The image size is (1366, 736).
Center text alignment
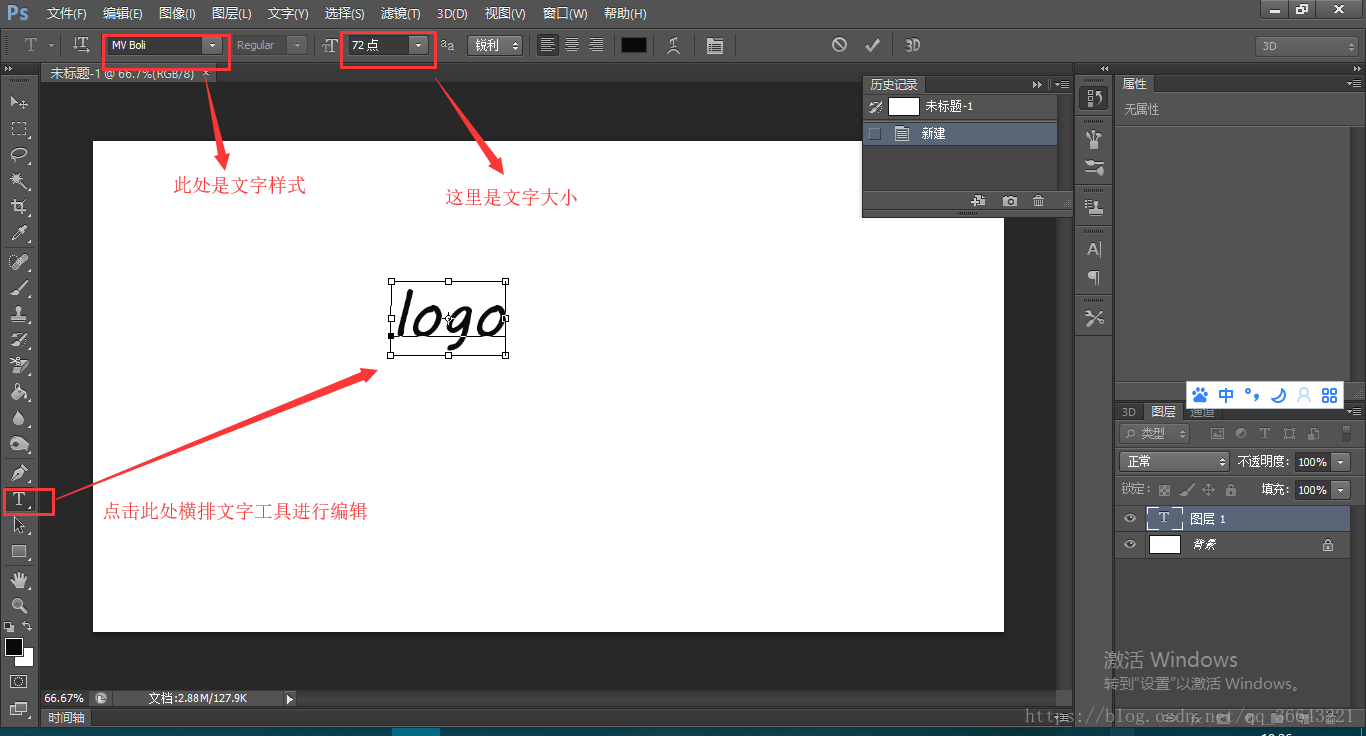572,45
